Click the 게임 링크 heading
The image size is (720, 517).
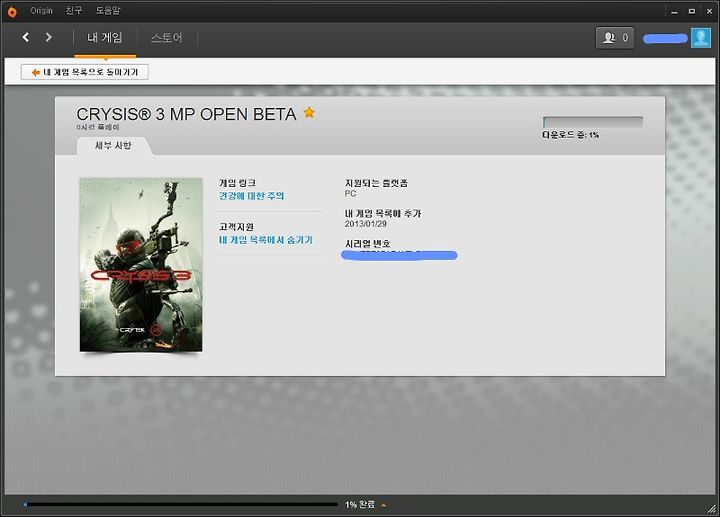(237, 183)
